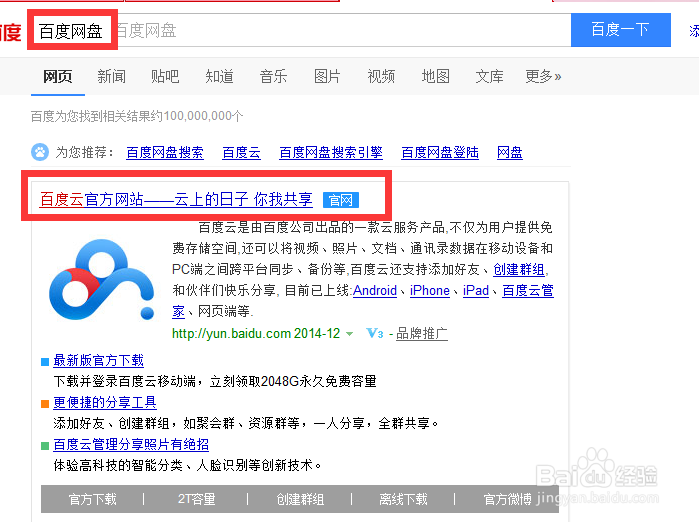Open the iPhone link
Screen dimensions: 699x522
(430, 291)
